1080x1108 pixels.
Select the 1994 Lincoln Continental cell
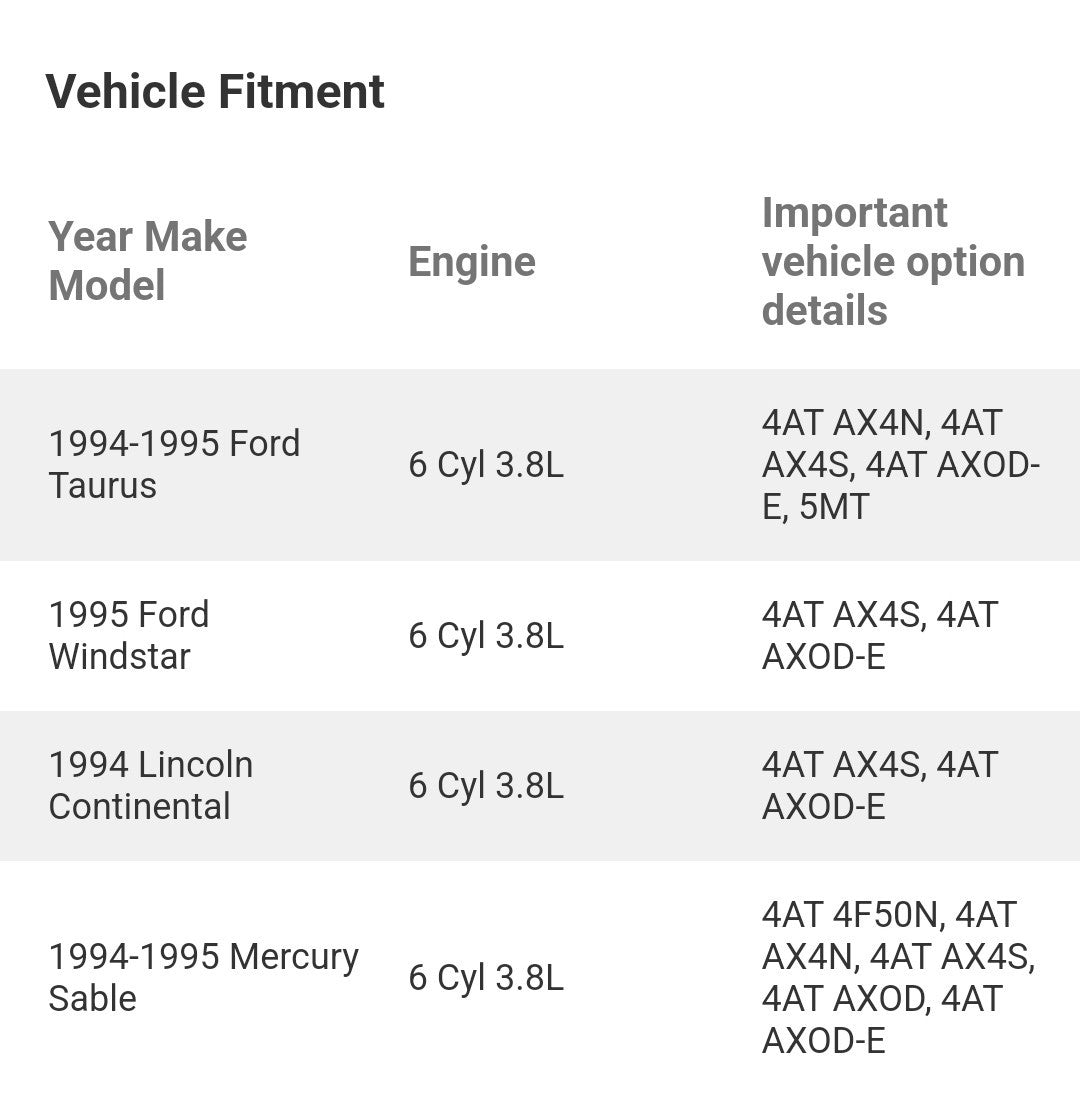(151, 785)
